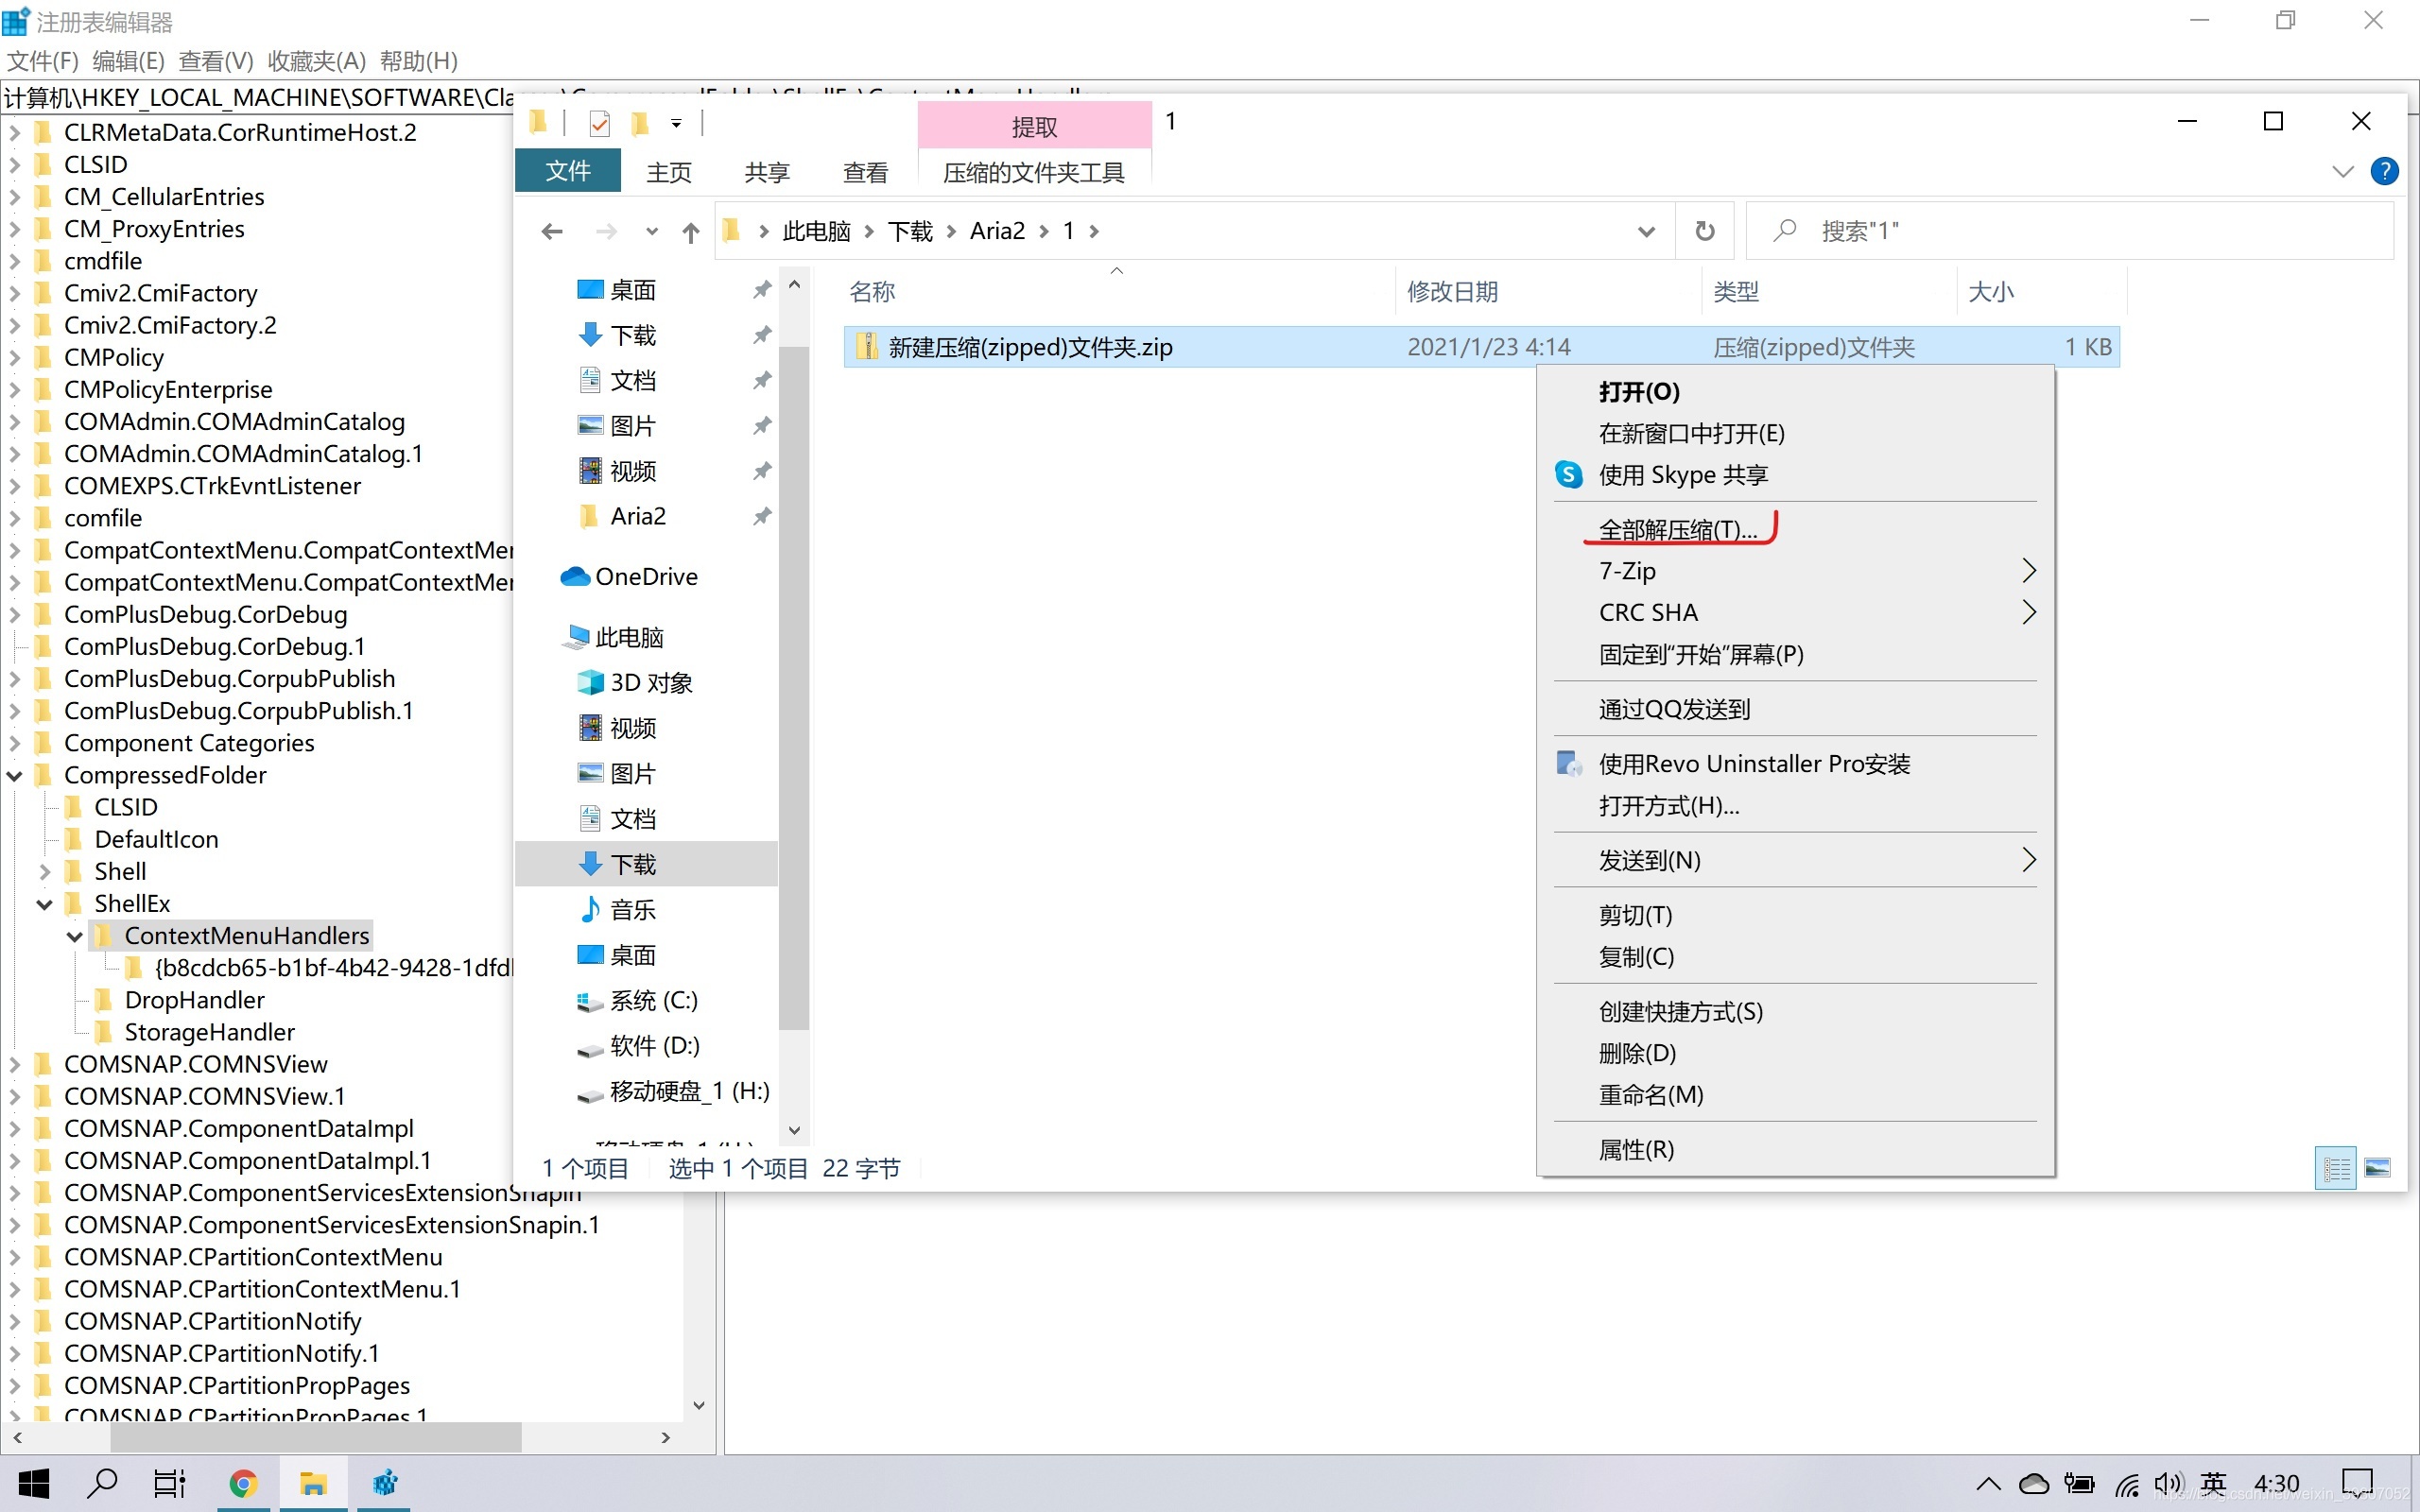Open OneDrive in the navigation pane
This screenshot has width=2420, height=1512.
tap(628, 577)
